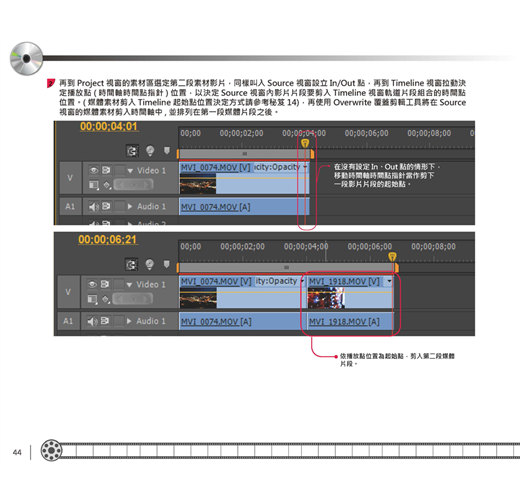Viewport: 520px width, 500px height.
Task: Click the MVI_1918.MOV [A] audio clip
Action: point(350,322)
